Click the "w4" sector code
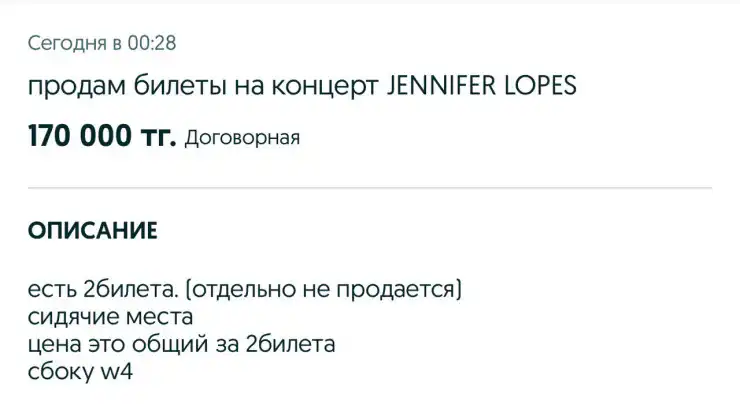Image resolution: width=740 pixels, height=409 pixels. coord(115,373)
